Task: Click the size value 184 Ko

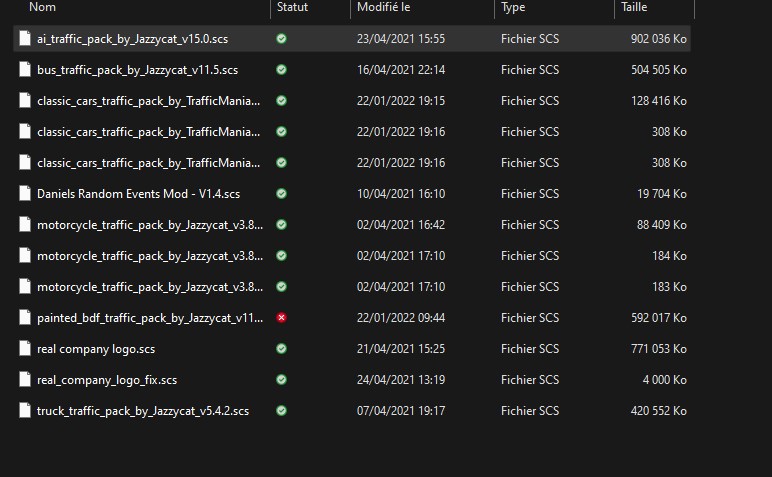Action: click(669, 255)
